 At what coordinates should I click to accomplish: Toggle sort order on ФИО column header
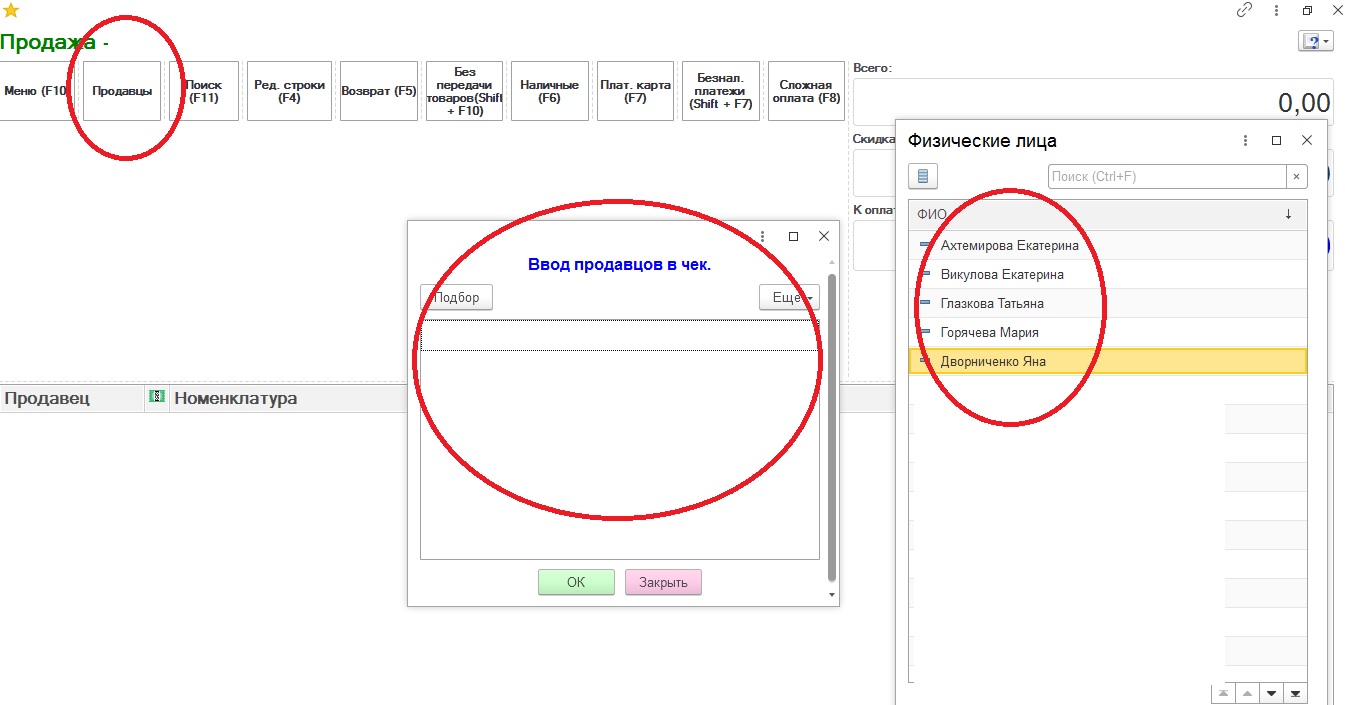coord(1288,214)
